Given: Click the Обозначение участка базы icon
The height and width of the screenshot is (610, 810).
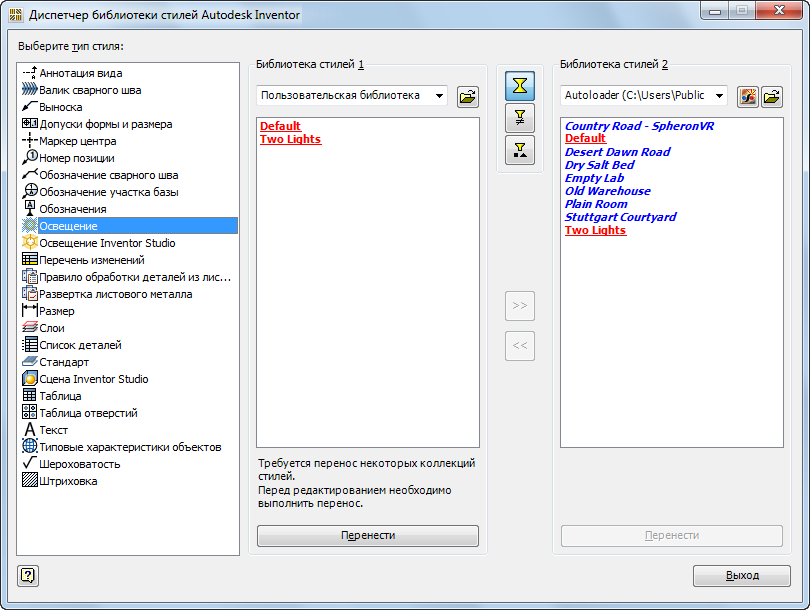Looking at the screenshot, I should 30,192.
